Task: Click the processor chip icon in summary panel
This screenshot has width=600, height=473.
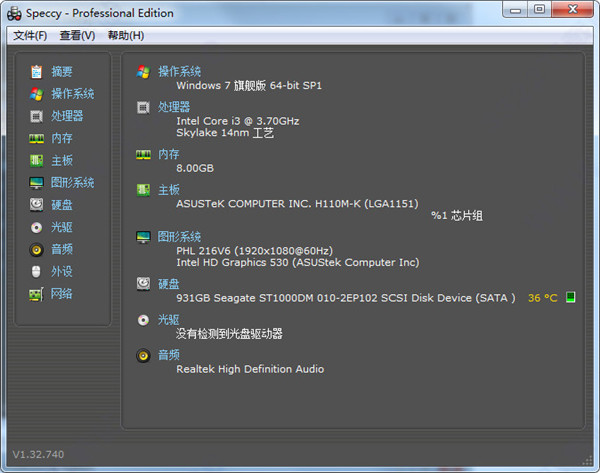Action: pos(143,108)
